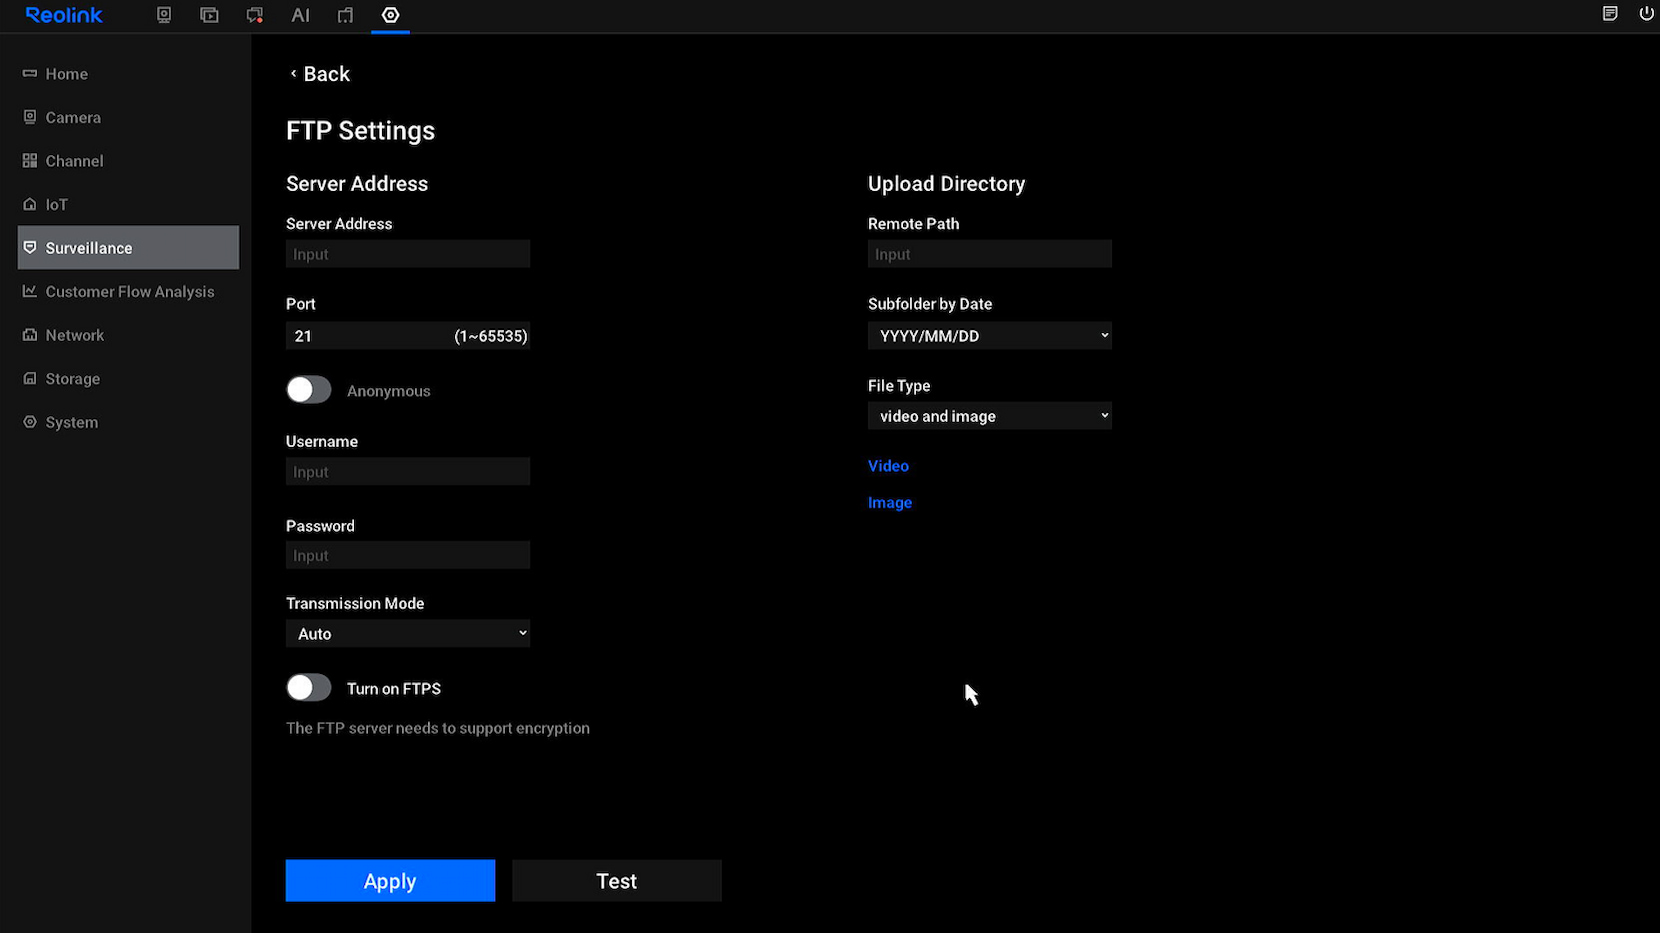Click the Apply button
Viewport: 1660px width, 933px height.
390,881
